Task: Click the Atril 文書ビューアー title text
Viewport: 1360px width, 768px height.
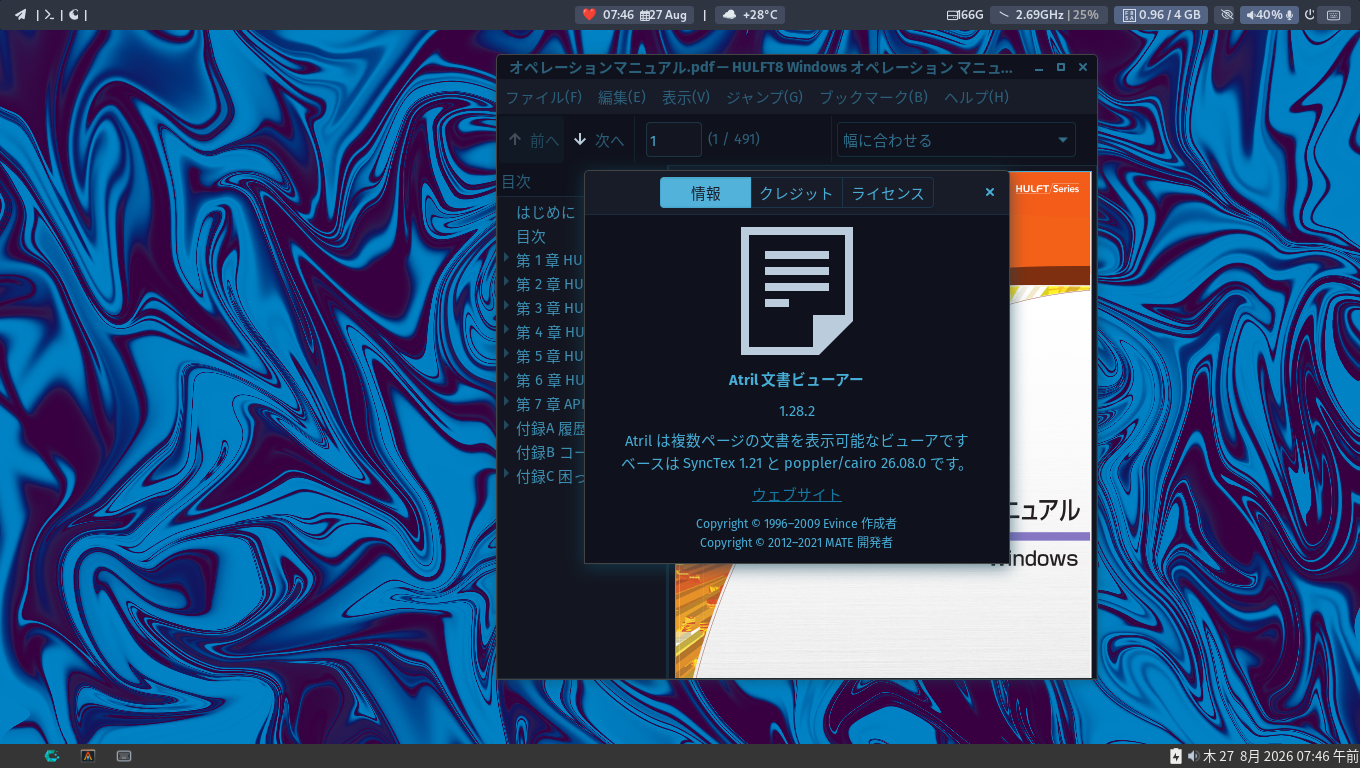Action: coord(796,380)
